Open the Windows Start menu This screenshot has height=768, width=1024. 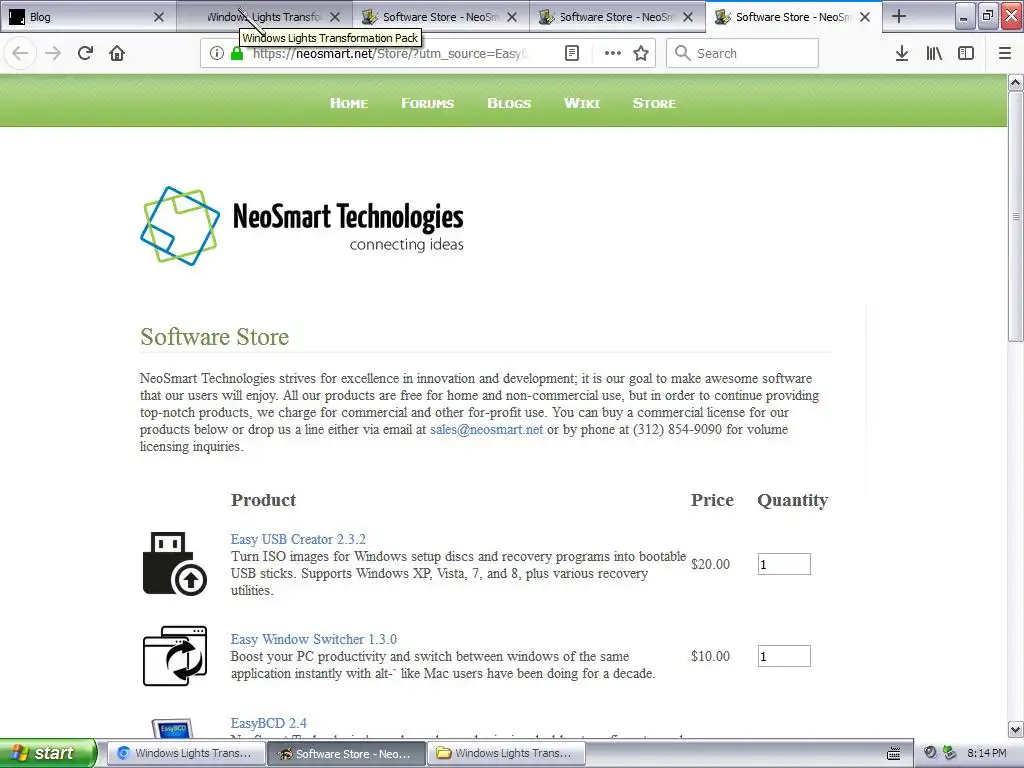(48, 753)
